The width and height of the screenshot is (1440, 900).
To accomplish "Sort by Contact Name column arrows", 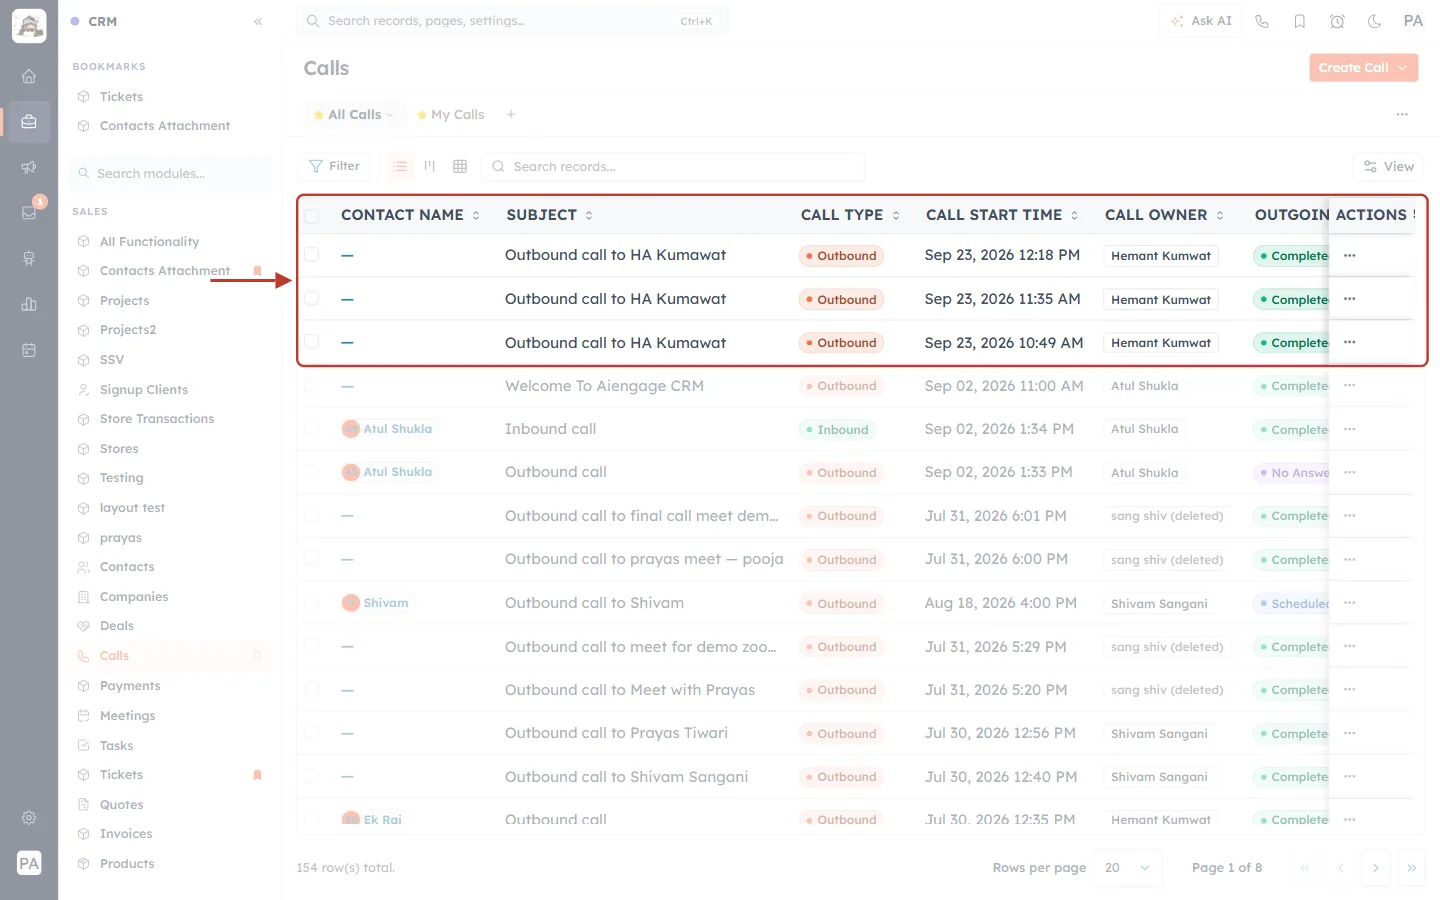I will [x=476, y=215].
